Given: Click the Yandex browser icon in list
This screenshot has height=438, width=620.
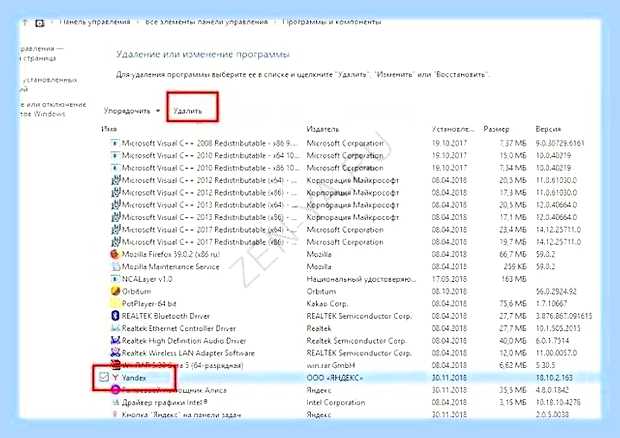Looking at the screenshot, I should pos(115,378).
